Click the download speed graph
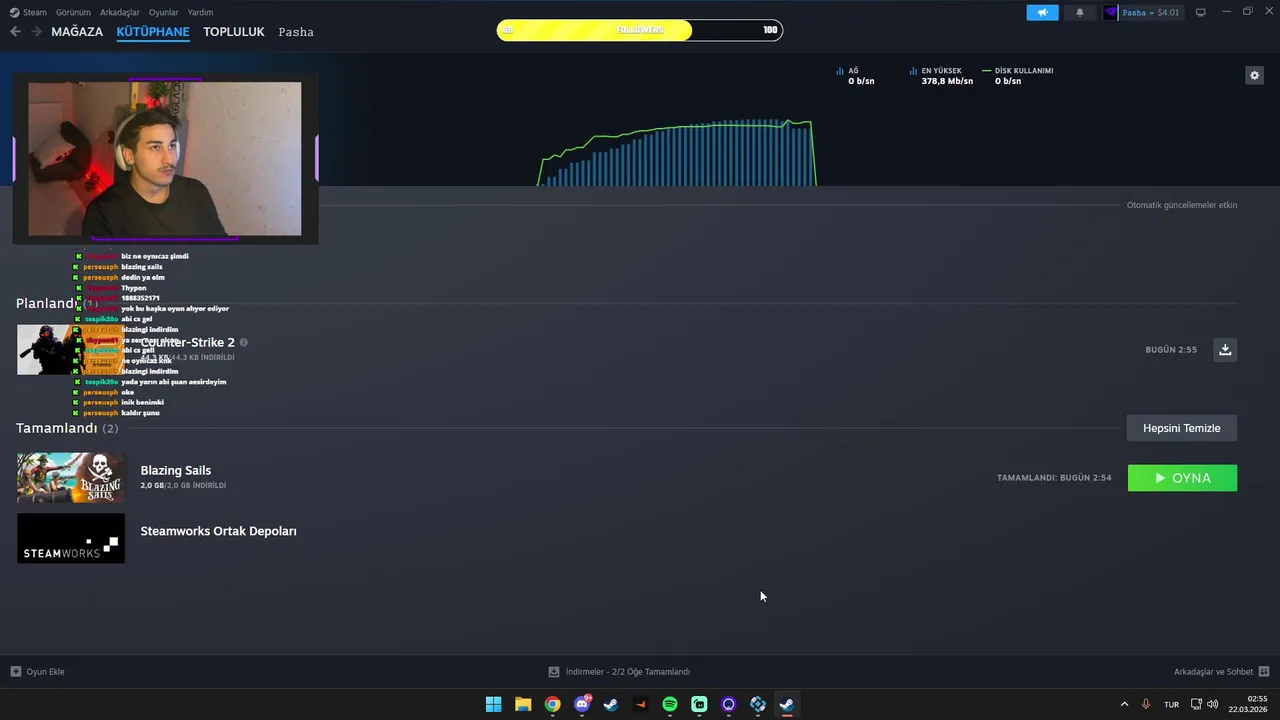 click(x=677, y=152)
